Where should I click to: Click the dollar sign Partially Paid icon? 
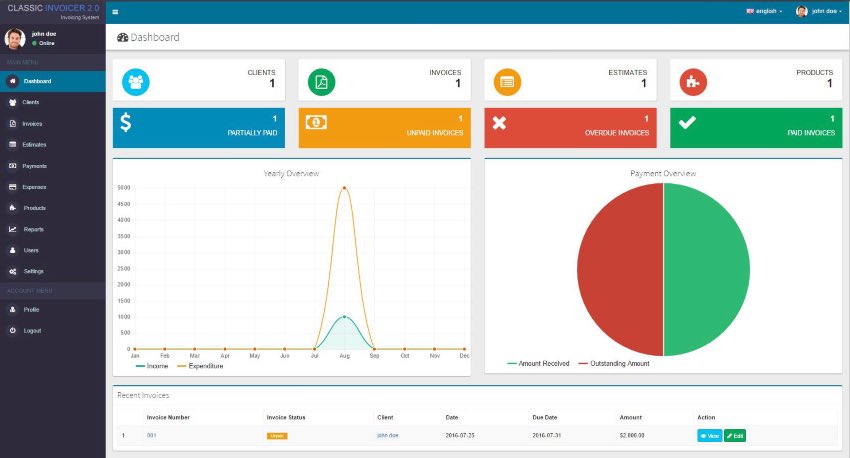[x=126, y=123]
